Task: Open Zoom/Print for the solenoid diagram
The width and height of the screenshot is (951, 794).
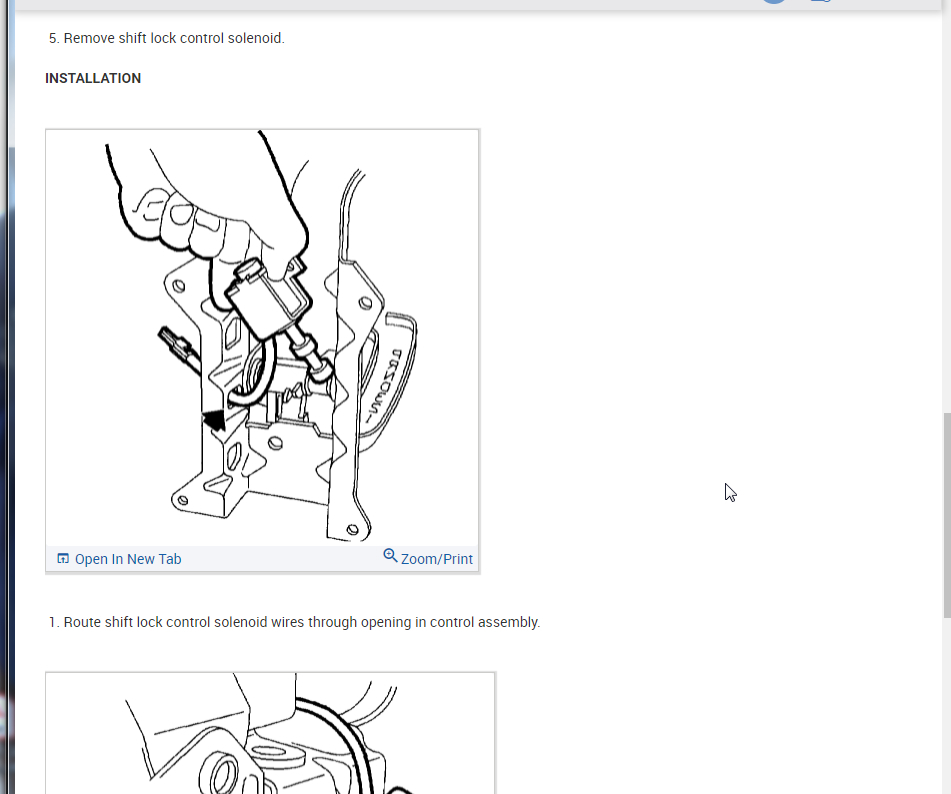Action: click(428, 558)
